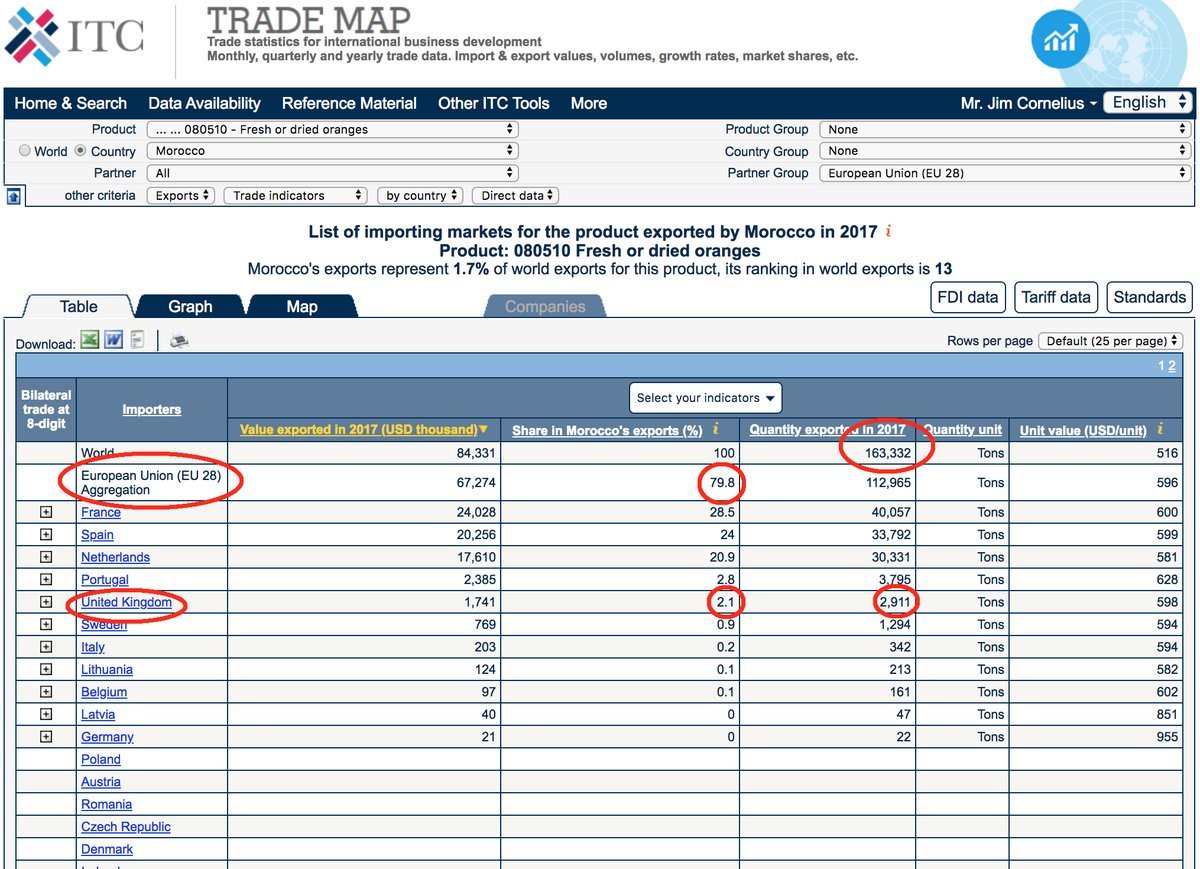Click the ITC logo

tap(75, 35)
